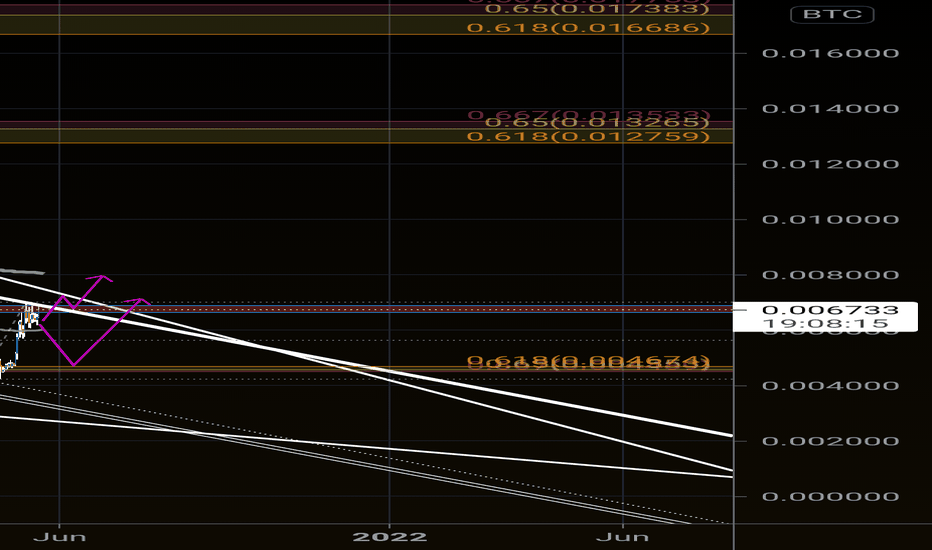Click the 0.010000 price axis label
The height and width of the screenshot is (550, 932).
coord(830,219)
